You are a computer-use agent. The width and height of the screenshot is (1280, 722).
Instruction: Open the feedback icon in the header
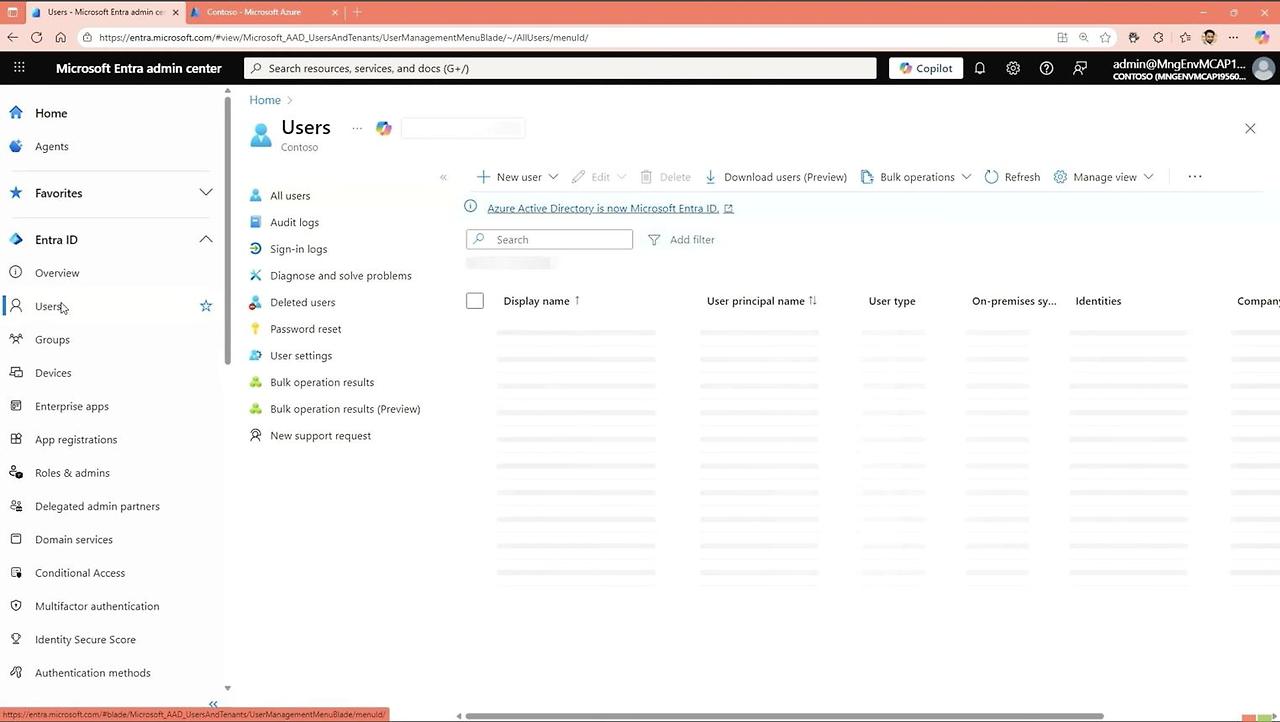coord(1080,68)
